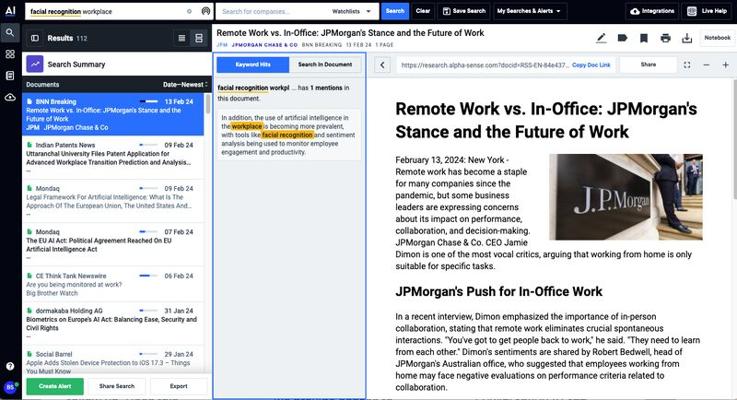Viewport: 737px width, 400px height.
Task: Bookmark the JPMorgan document
Action: pyautogui.click(x=643, y=38)
